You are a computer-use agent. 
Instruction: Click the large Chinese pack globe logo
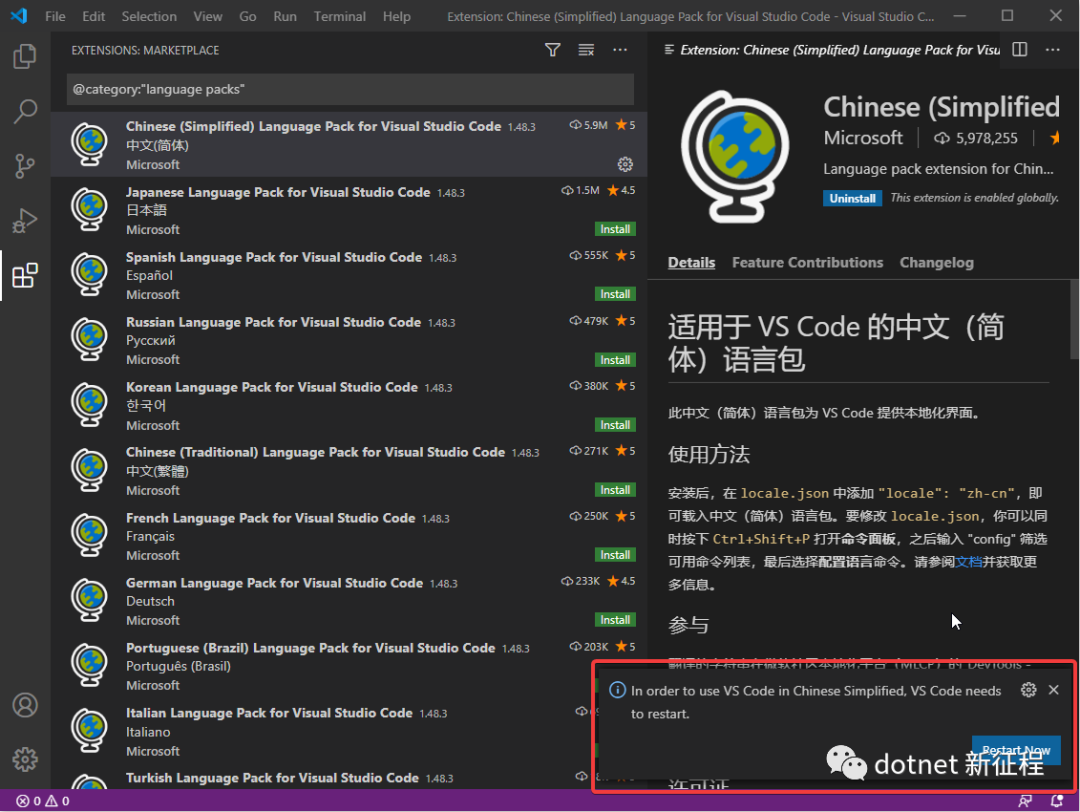tap(735, 156)
